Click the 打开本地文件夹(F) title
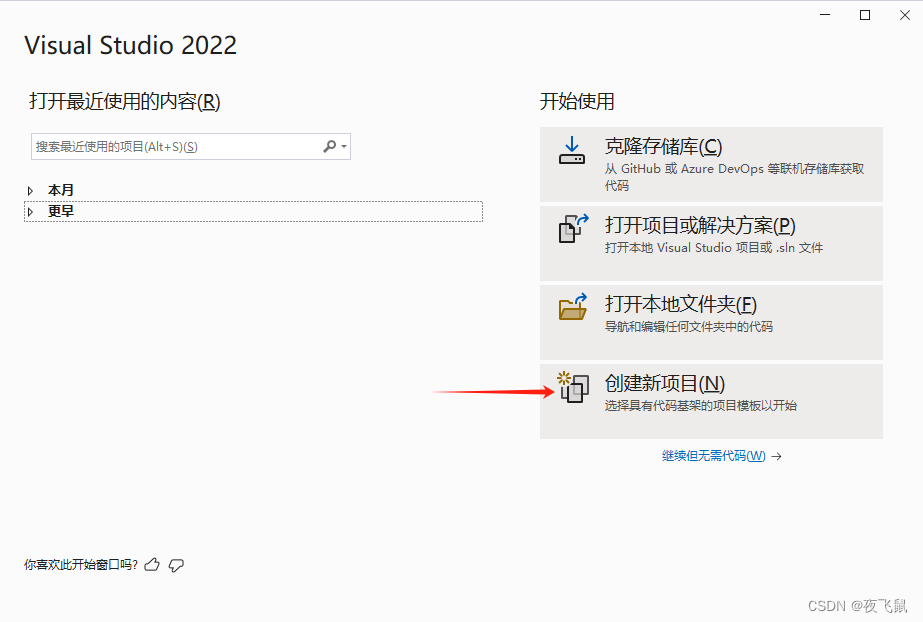This screenshot has height=622, width=923. click(x=680, y=304)
